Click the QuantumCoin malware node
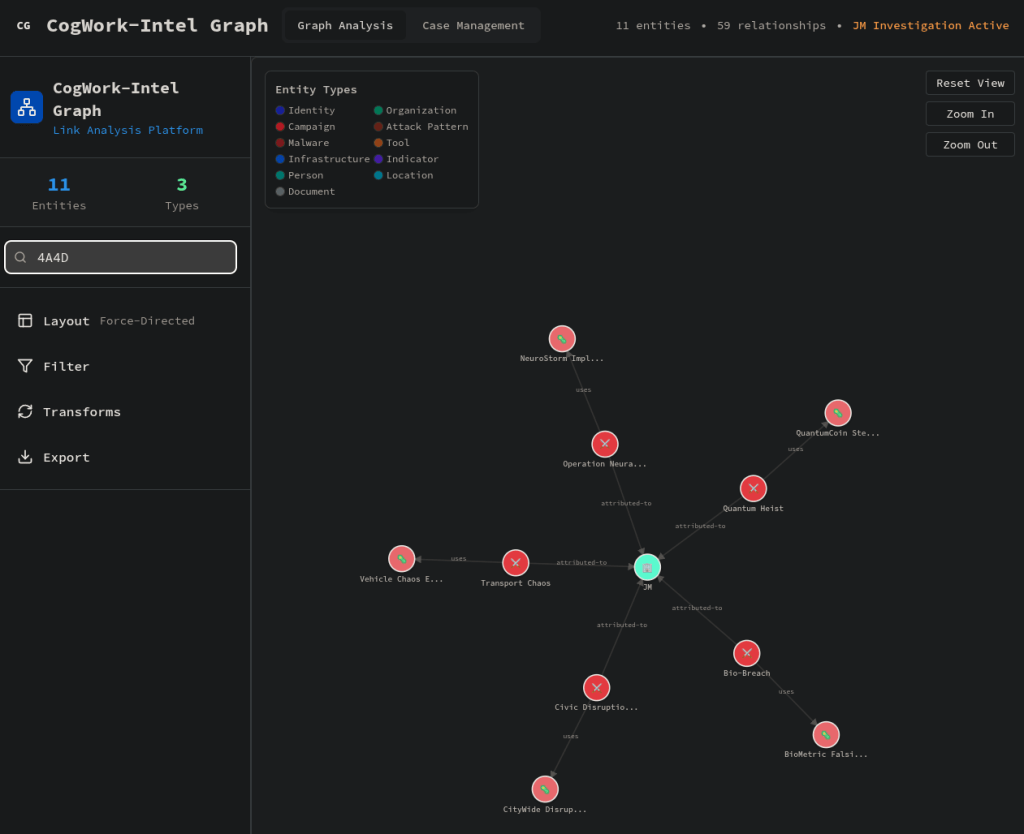 coord(837,413)
